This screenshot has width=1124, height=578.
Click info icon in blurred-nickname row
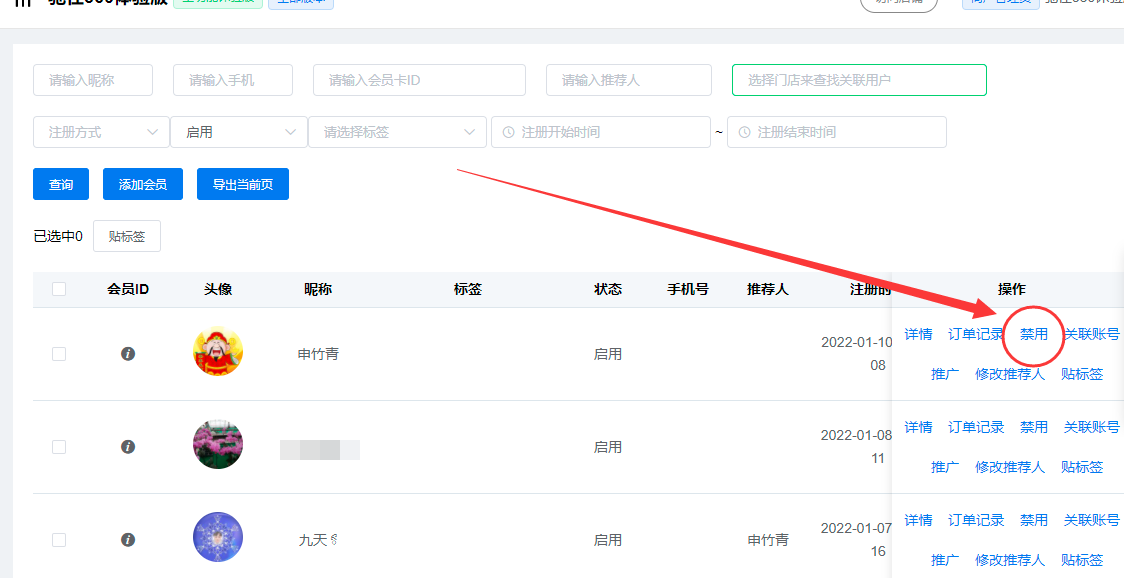click(128, 447)
